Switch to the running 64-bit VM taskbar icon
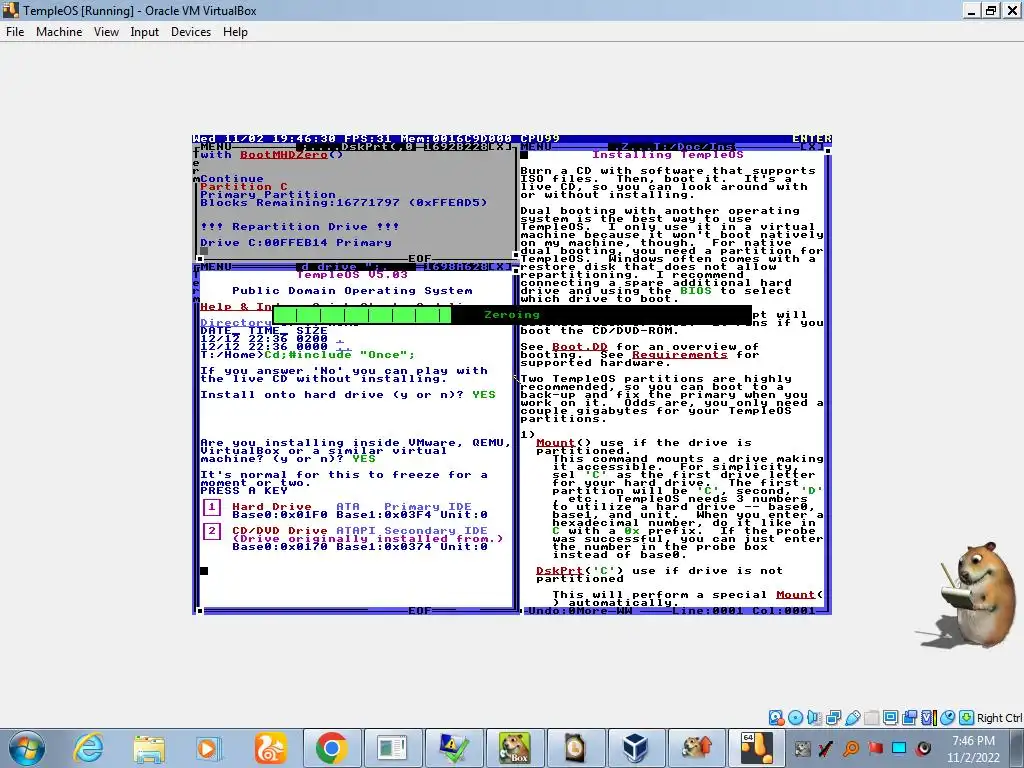 (757, 748)
